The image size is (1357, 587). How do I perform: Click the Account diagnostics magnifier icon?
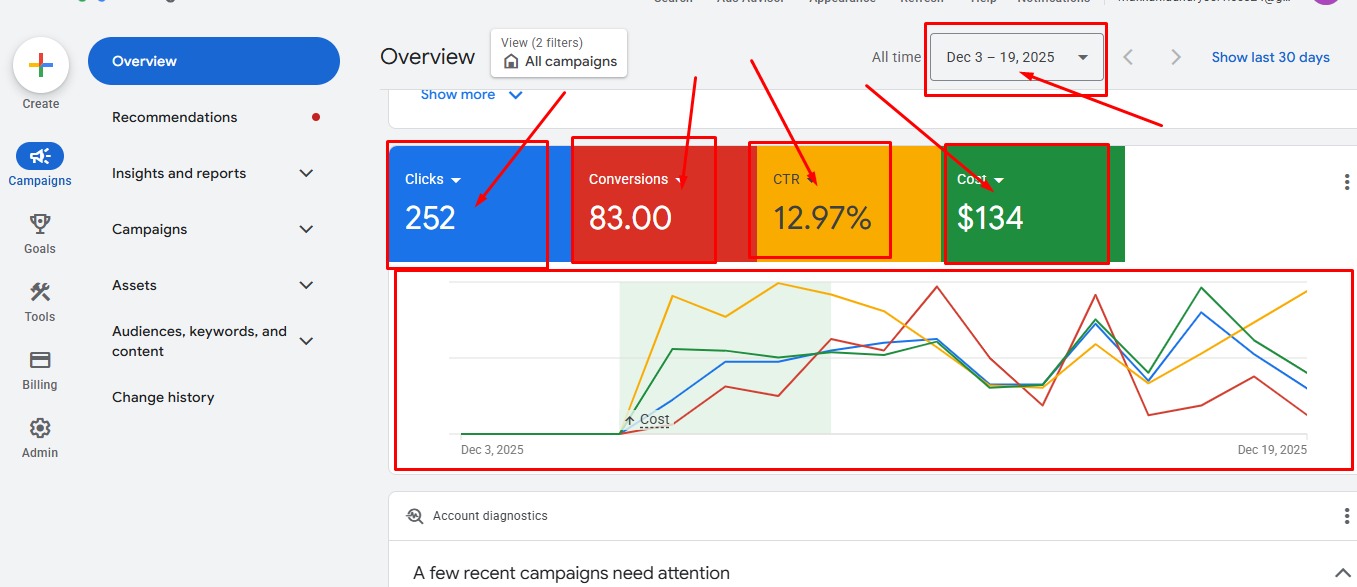pyautogui.click(x=415, y=516)
